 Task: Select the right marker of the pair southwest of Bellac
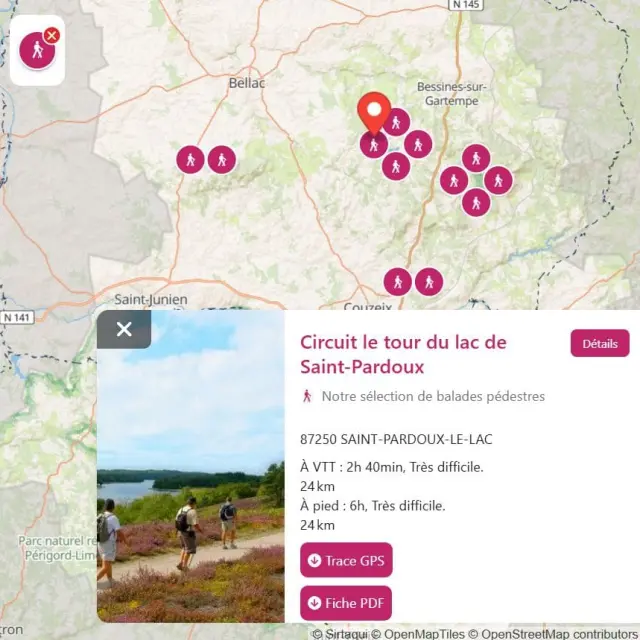[x=221, y=159]
